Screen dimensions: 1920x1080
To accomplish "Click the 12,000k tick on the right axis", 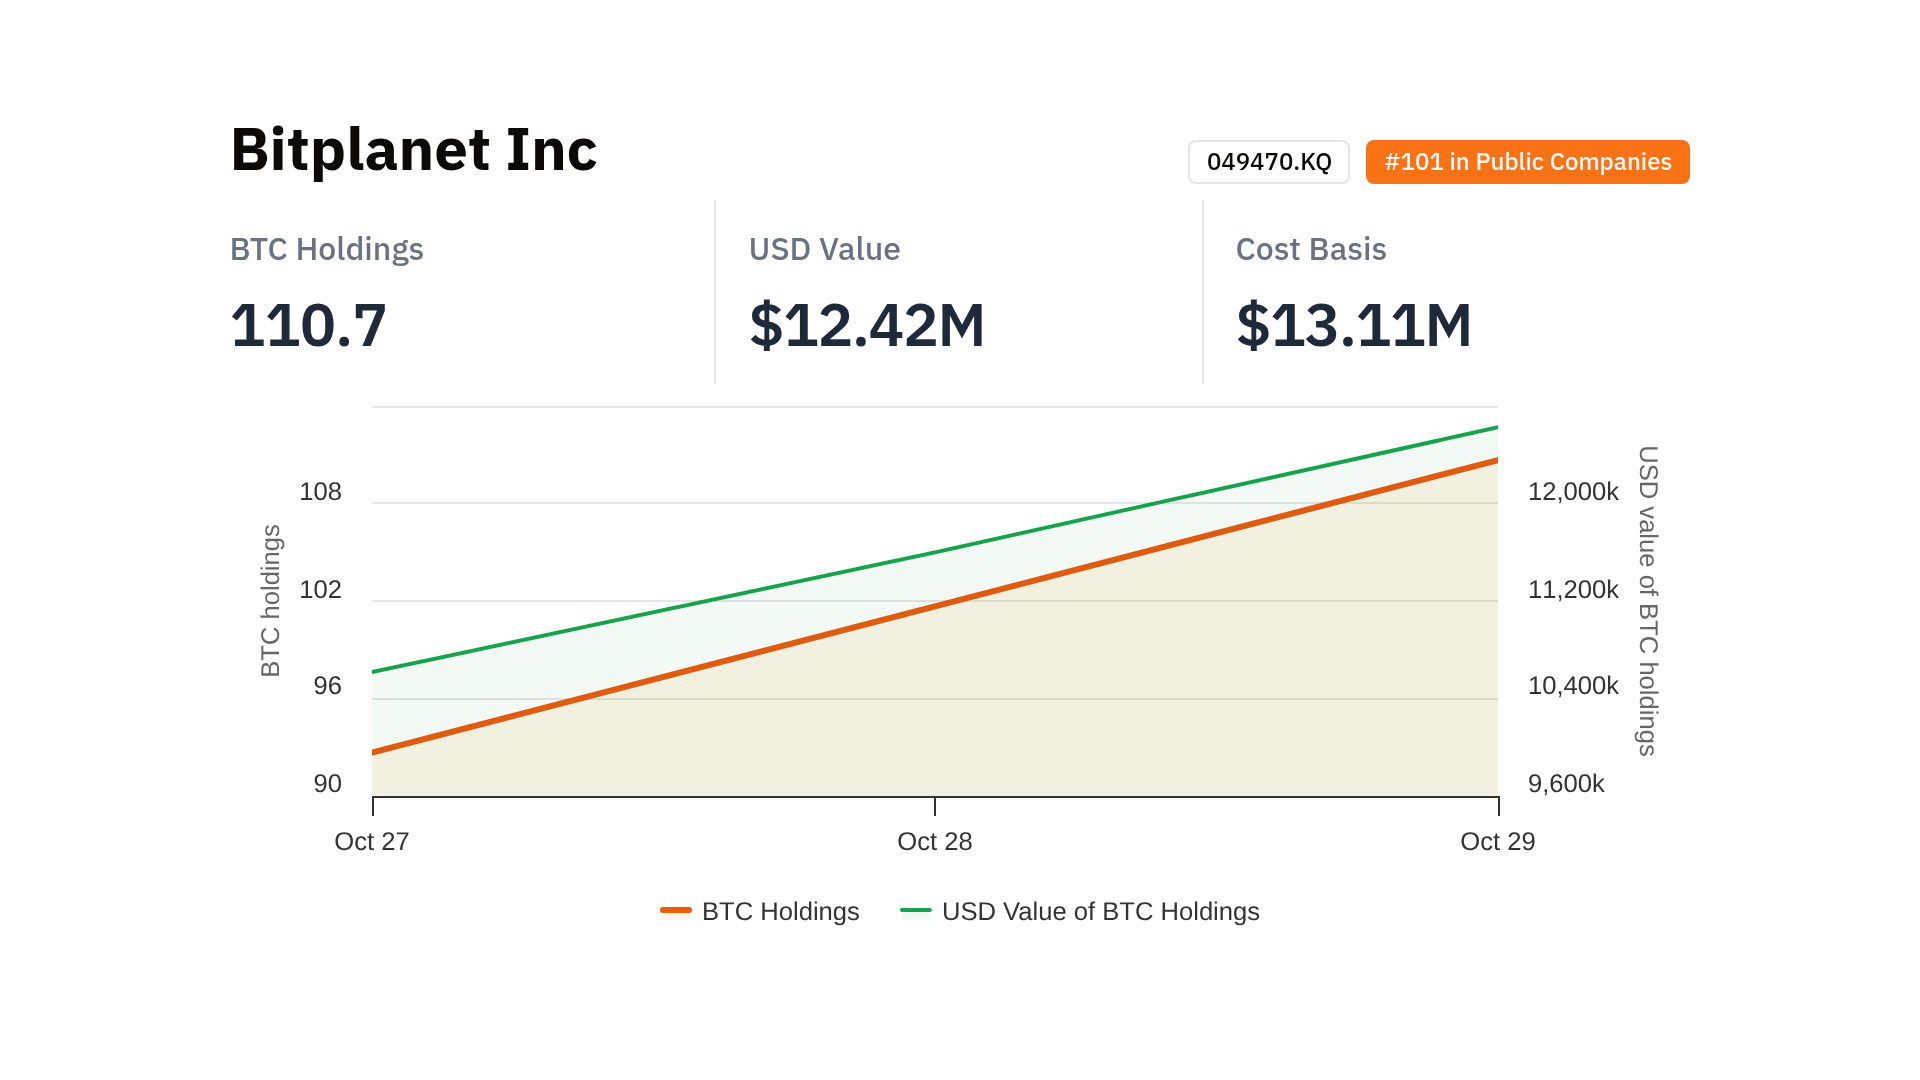I will (x=1572, y=491).
